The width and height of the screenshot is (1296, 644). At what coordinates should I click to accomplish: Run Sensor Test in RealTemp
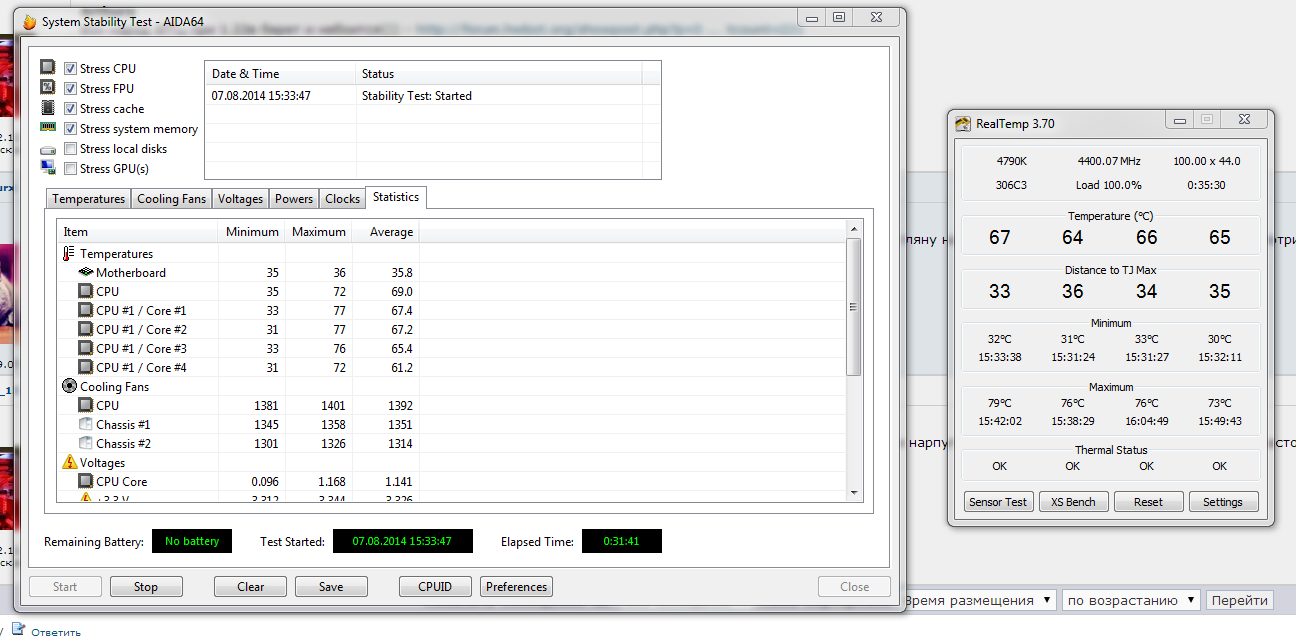pyautogui.click(x=998, y=502)
